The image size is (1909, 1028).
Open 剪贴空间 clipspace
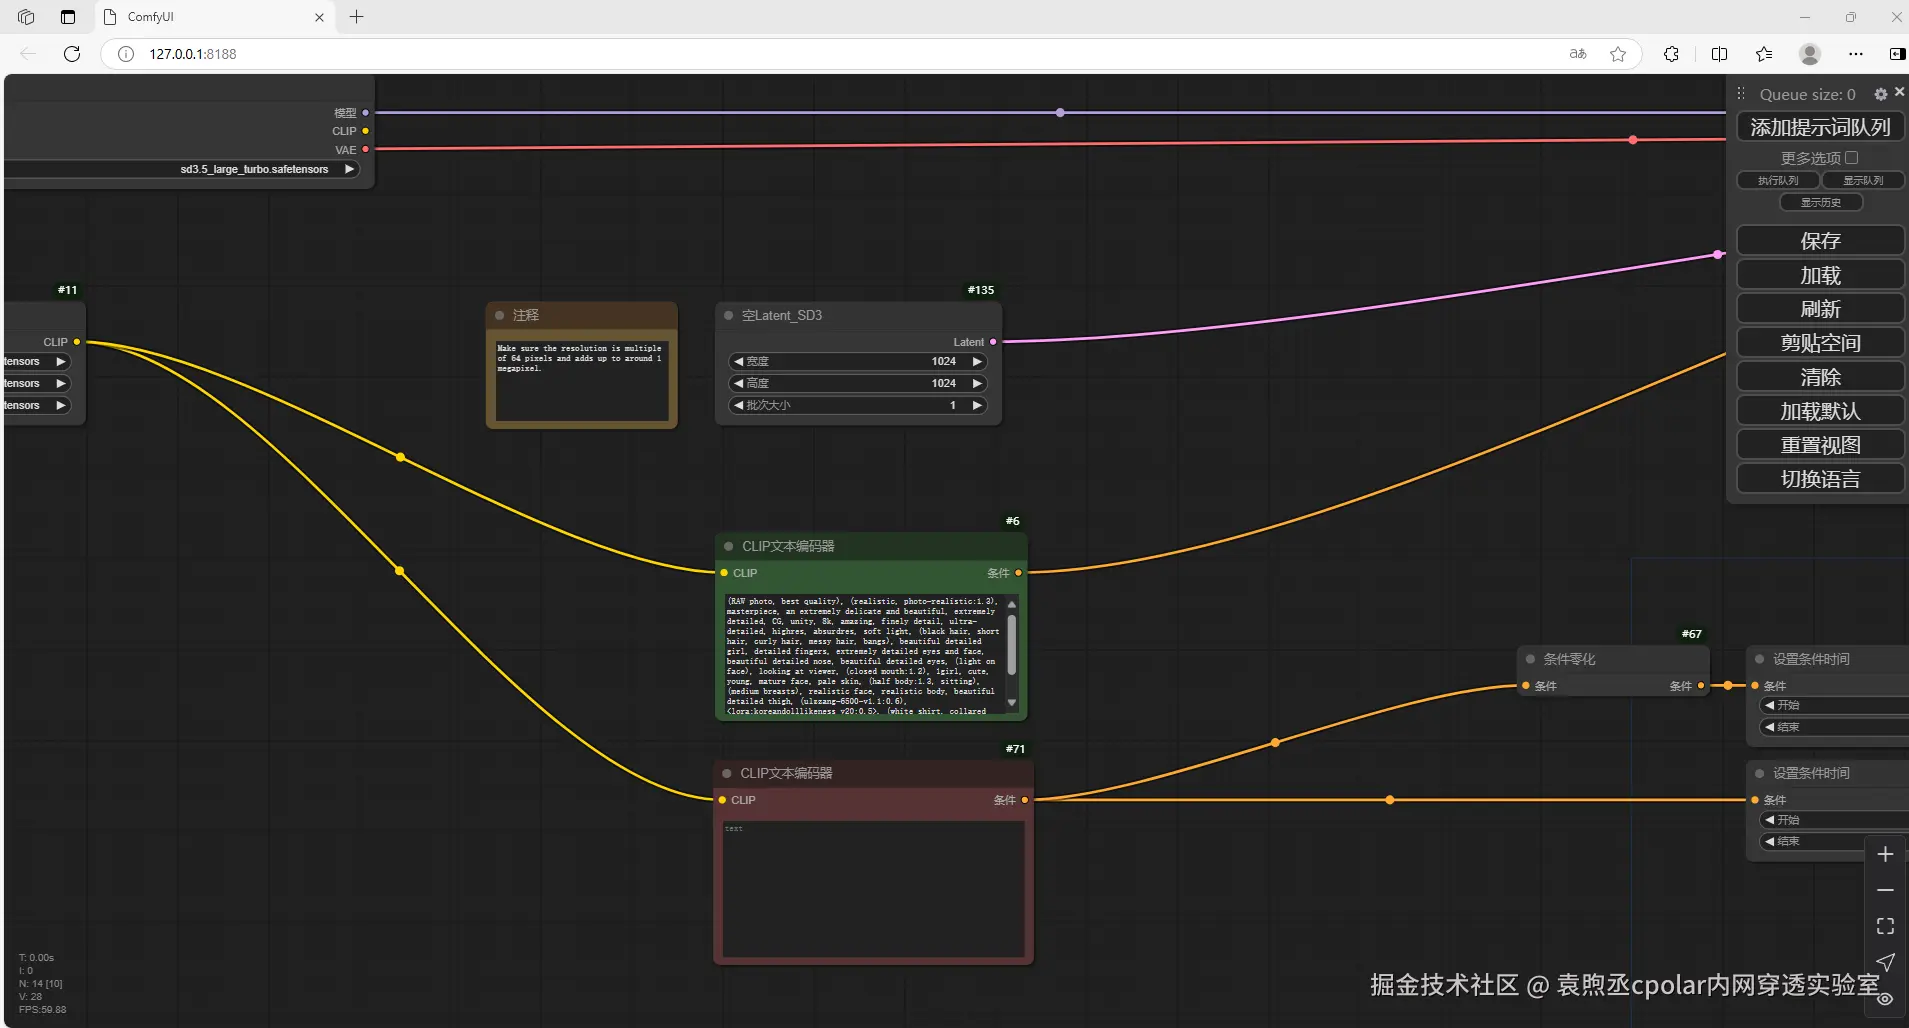coord(1820,343)
